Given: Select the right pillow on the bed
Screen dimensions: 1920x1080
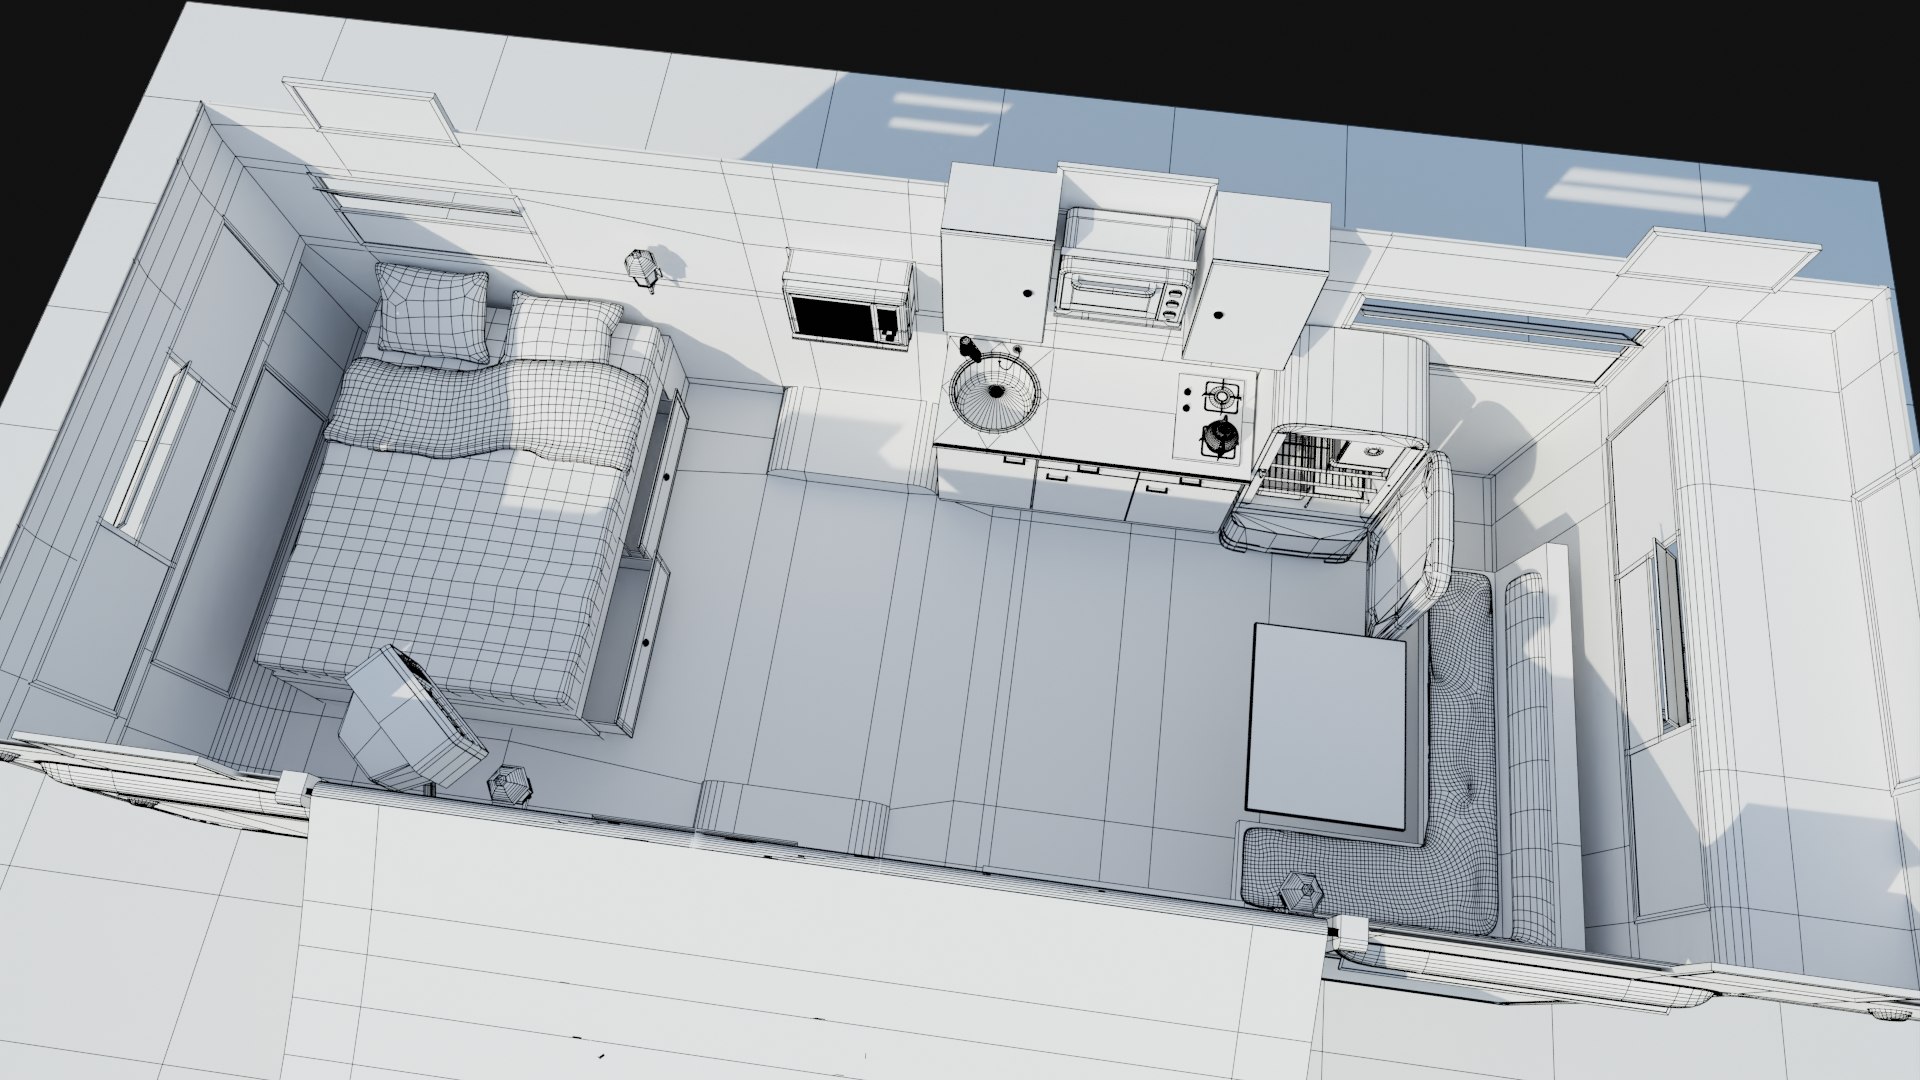Looking at the screenshot, I should [x=564, y=325].
